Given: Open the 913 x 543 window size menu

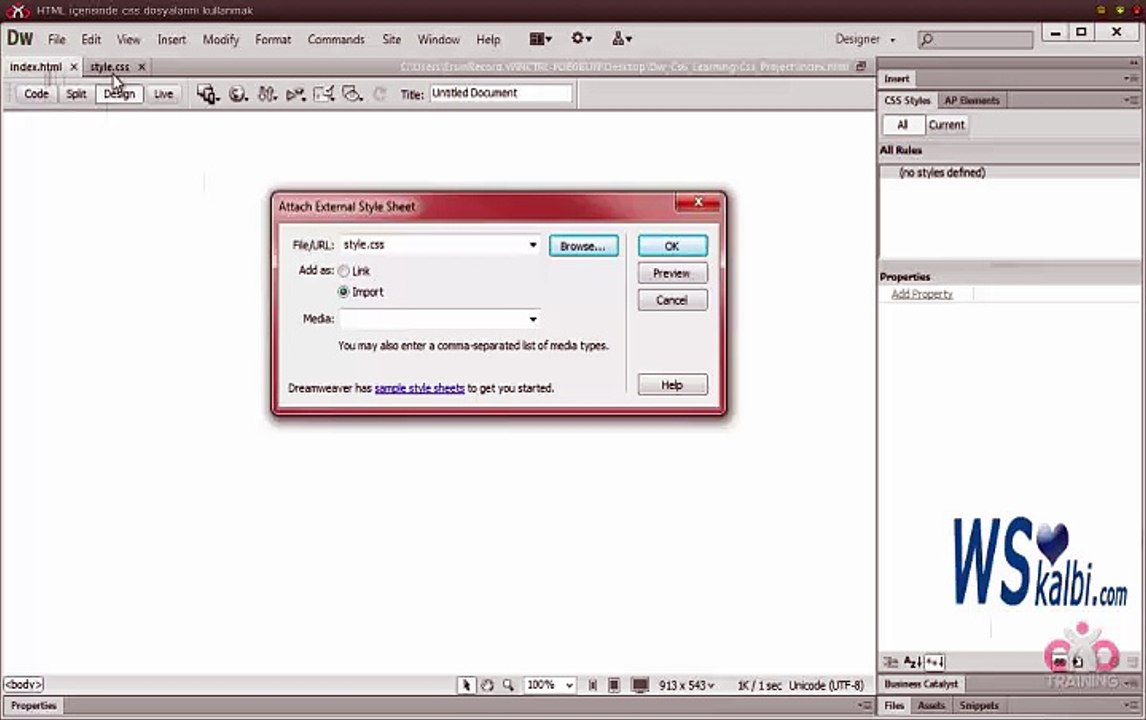Looking at the screenshot, I should (686, 685).
